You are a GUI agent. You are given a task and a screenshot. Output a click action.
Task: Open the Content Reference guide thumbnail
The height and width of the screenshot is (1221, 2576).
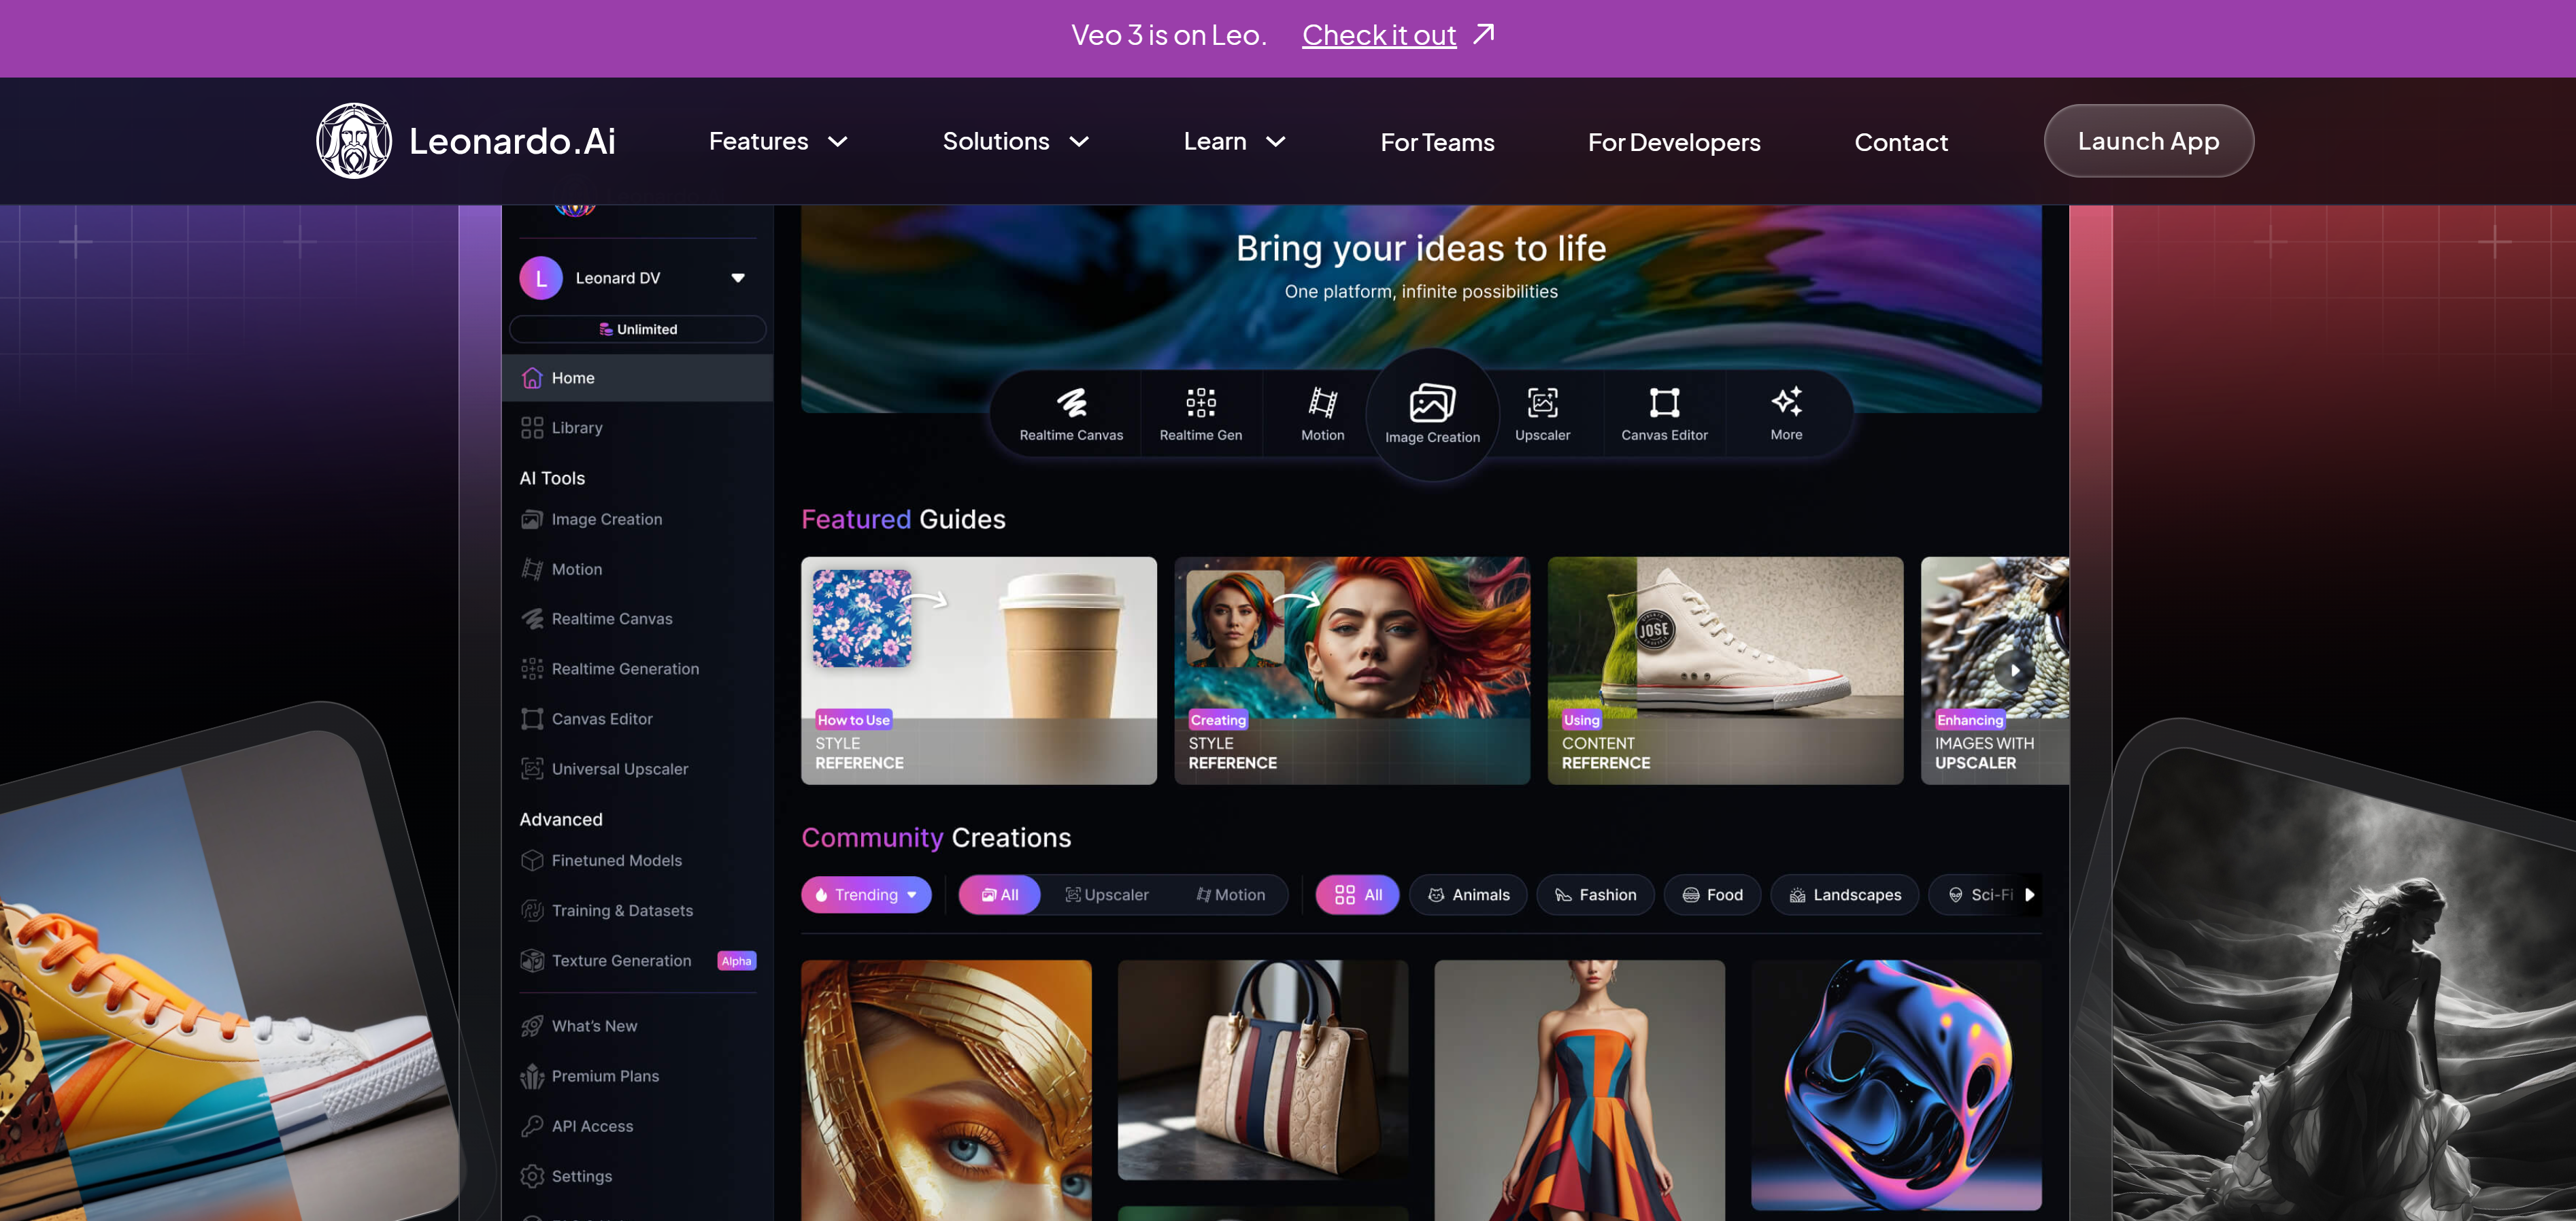(1724, 670)
